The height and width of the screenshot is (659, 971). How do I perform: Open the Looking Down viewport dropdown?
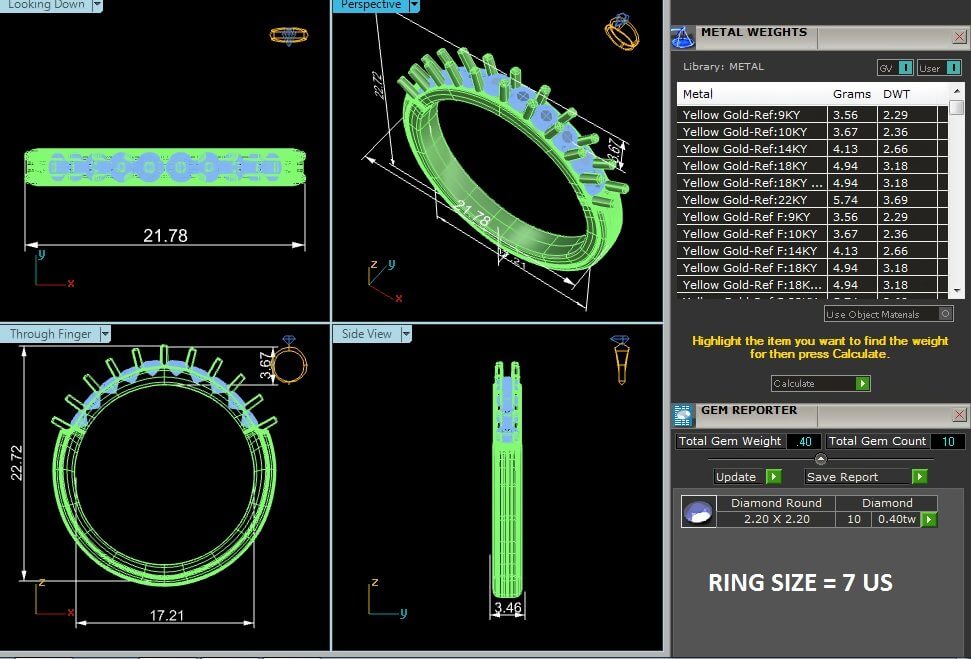(x=97, y=5)
